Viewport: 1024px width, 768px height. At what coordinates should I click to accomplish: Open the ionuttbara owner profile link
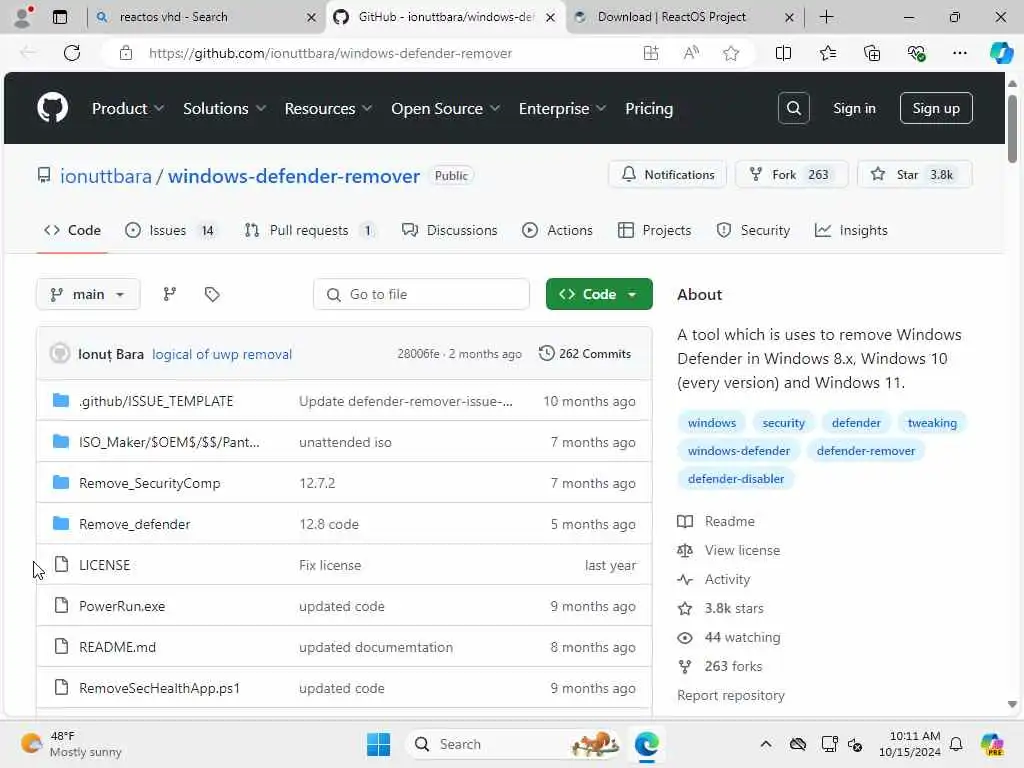click(106, 176)
